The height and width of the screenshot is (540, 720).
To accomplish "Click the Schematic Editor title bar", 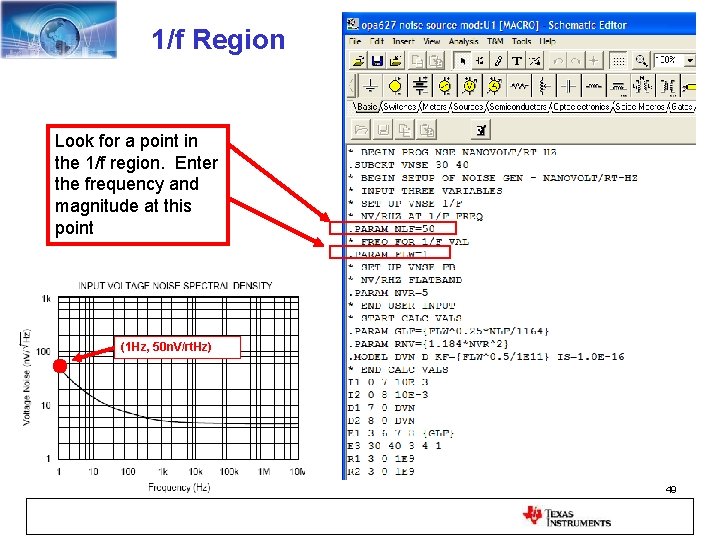I will pos(521,24).
